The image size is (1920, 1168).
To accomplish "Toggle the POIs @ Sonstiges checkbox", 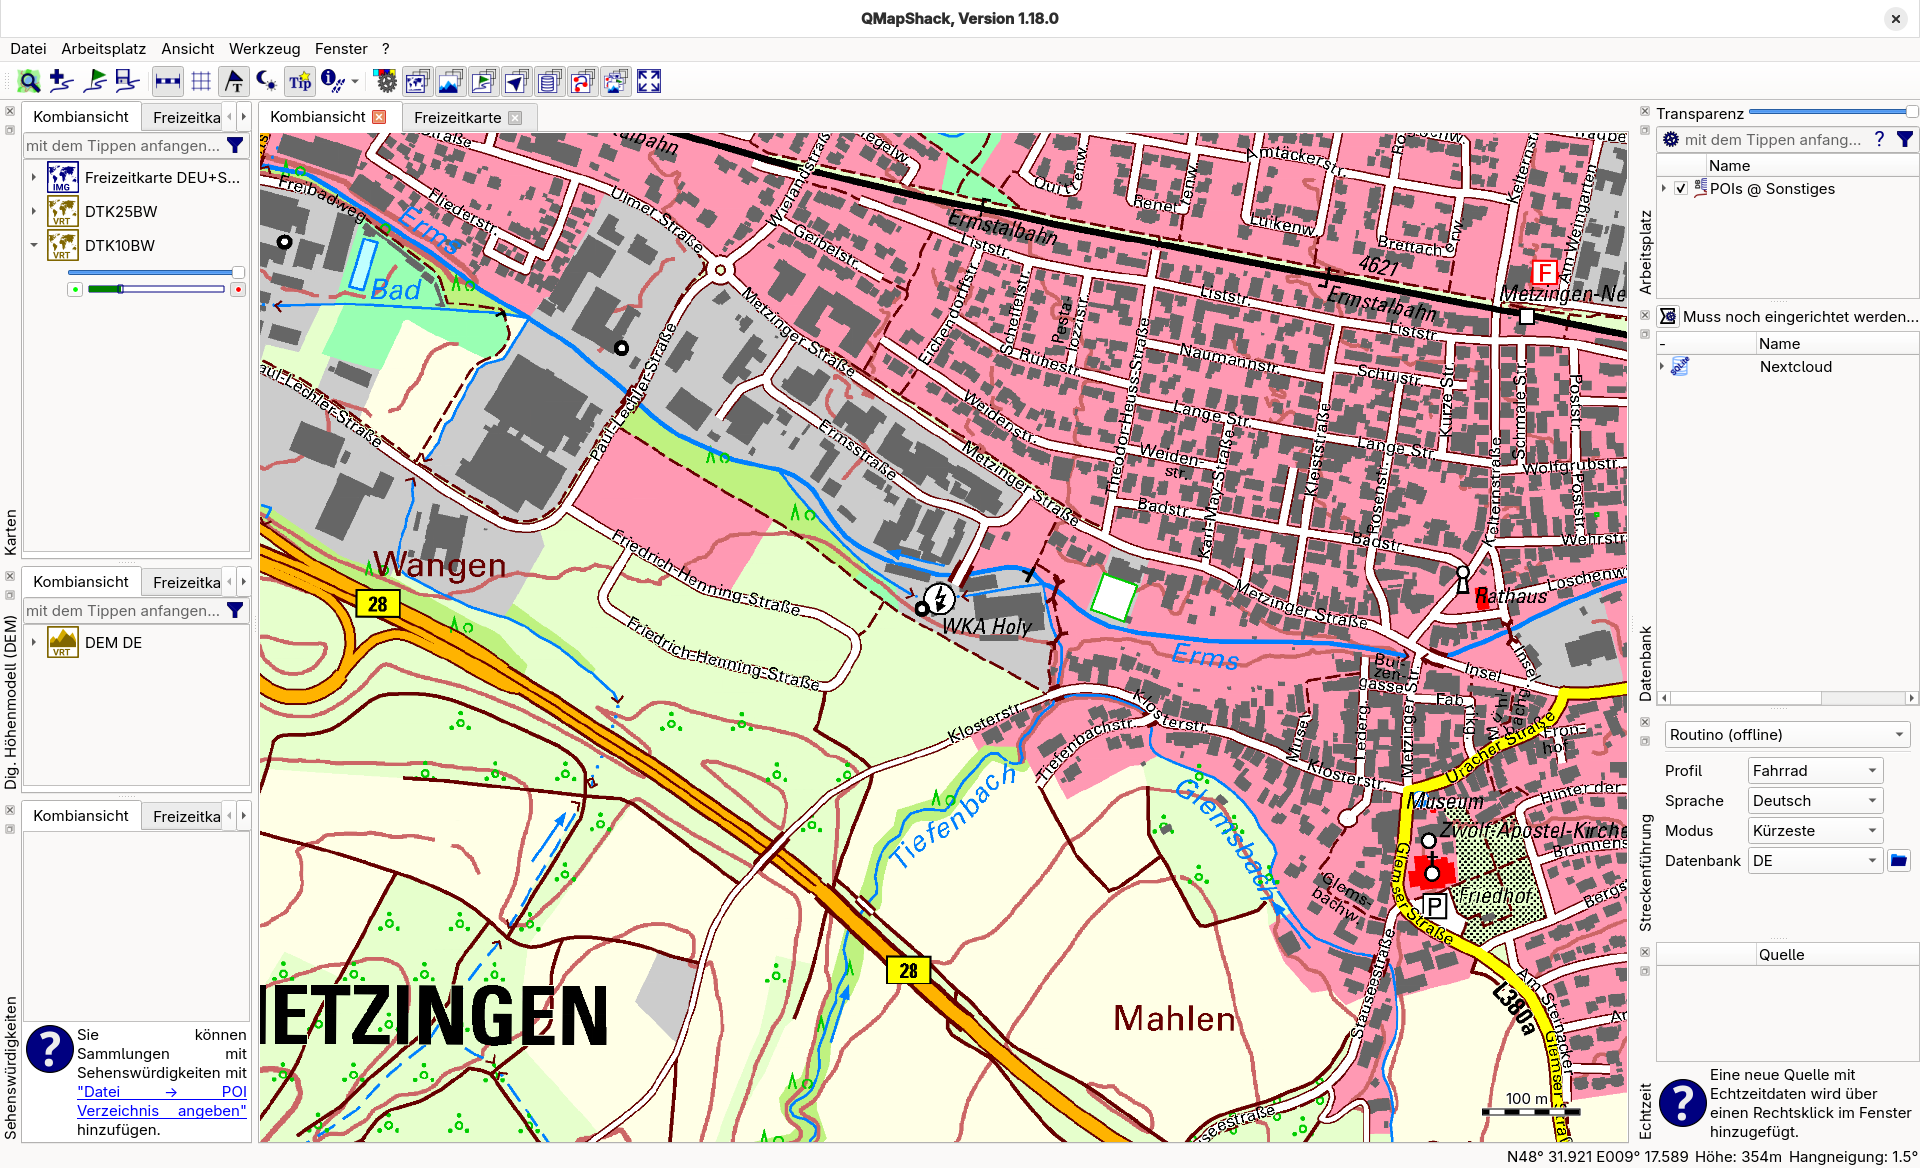I will [x=1681, y=189].
